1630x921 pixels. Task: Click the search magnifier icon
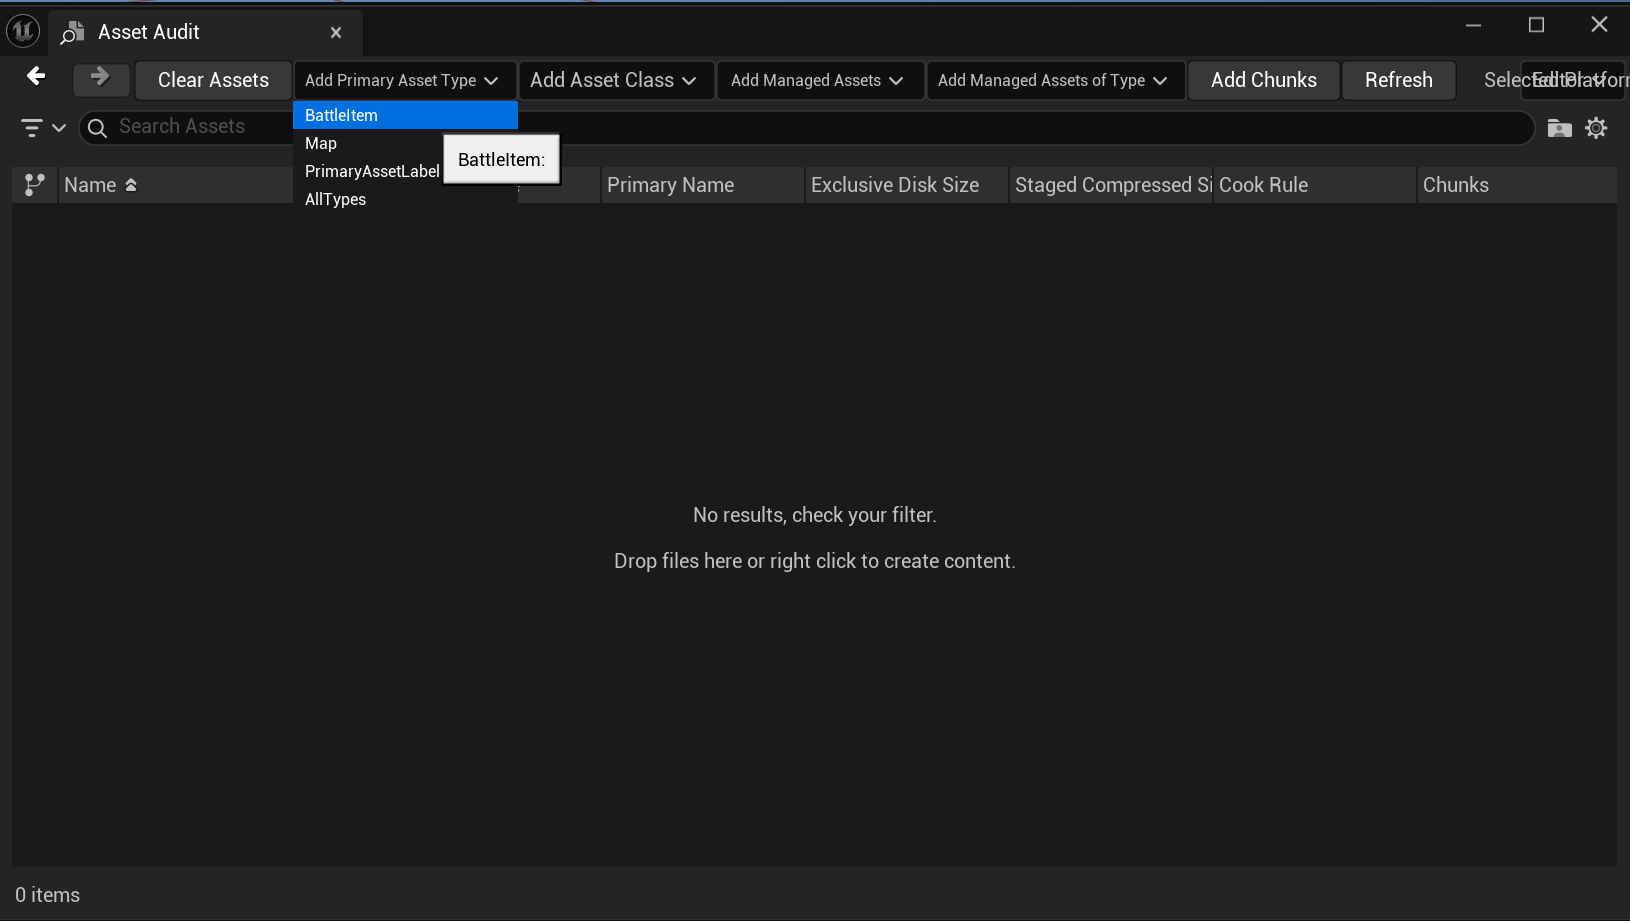click(97, 127)
